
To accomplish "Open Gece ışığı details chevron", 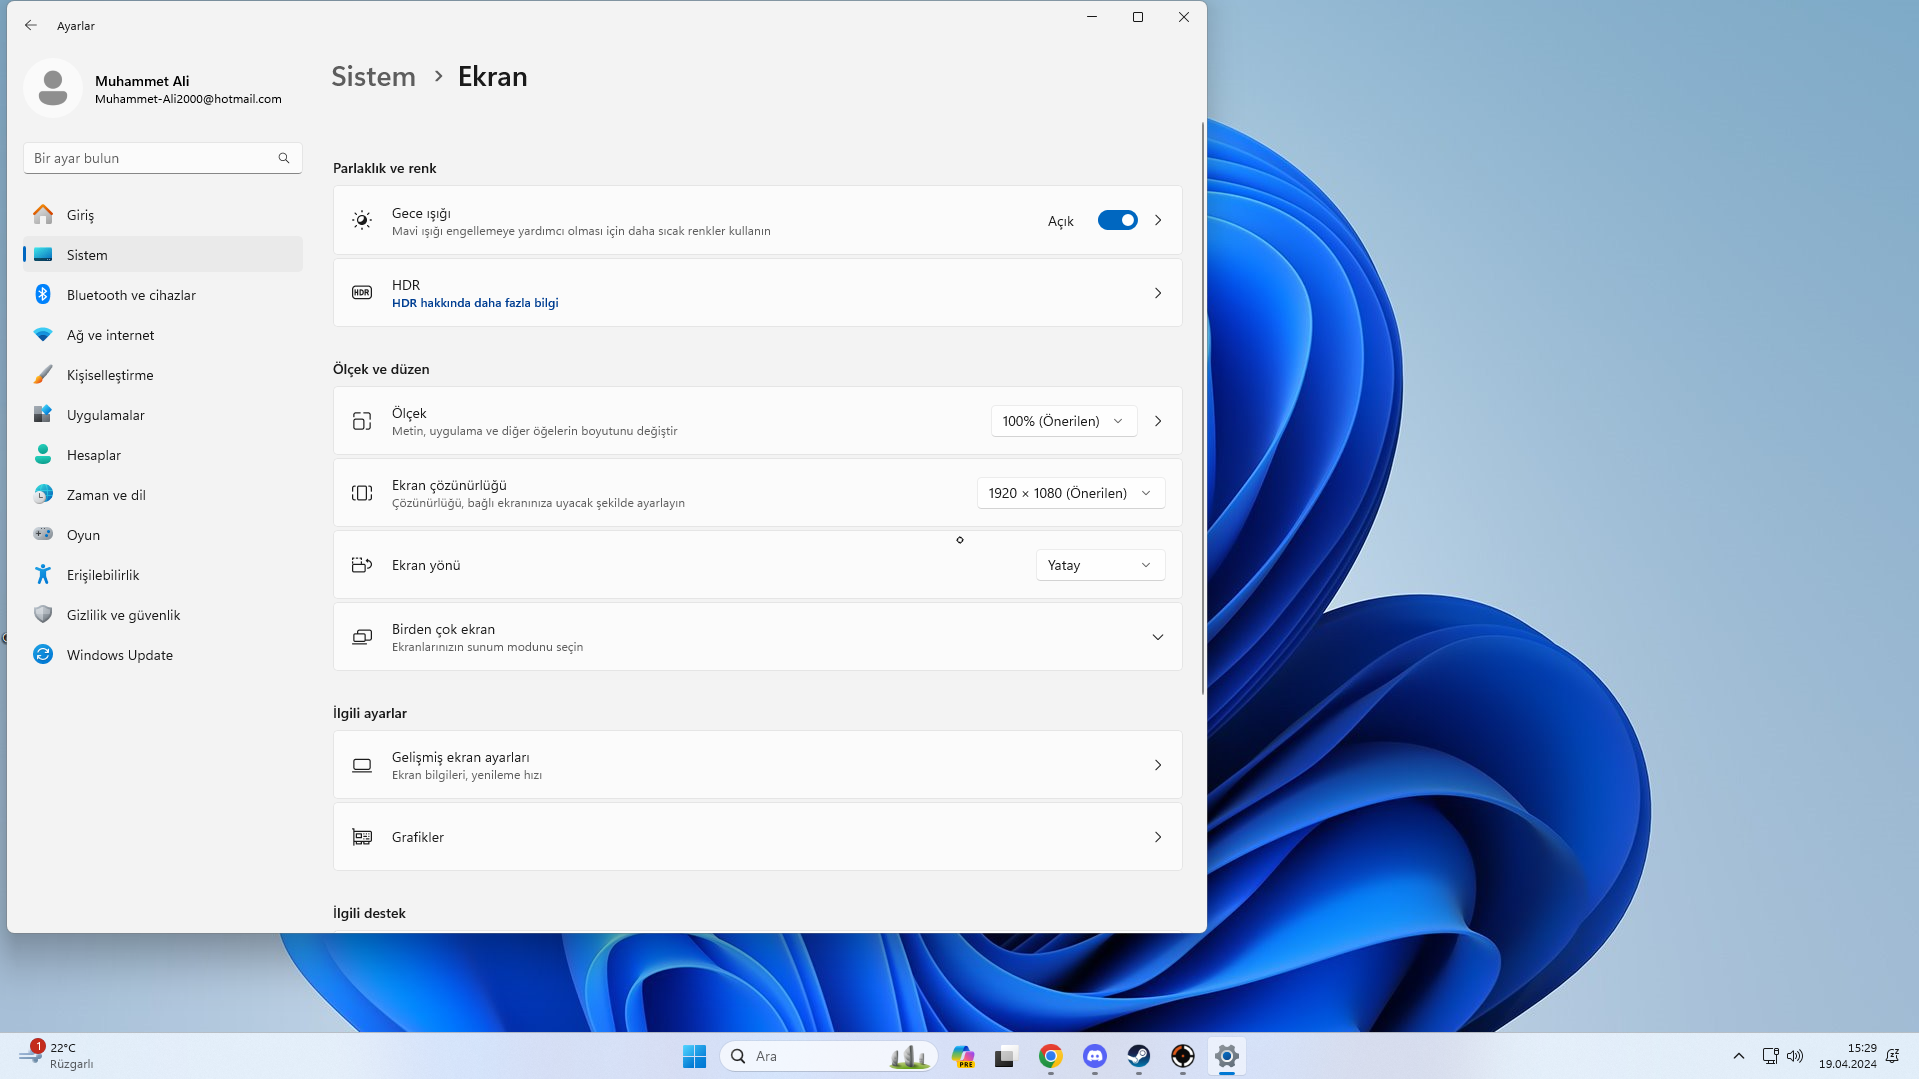I will point(1157,220).
